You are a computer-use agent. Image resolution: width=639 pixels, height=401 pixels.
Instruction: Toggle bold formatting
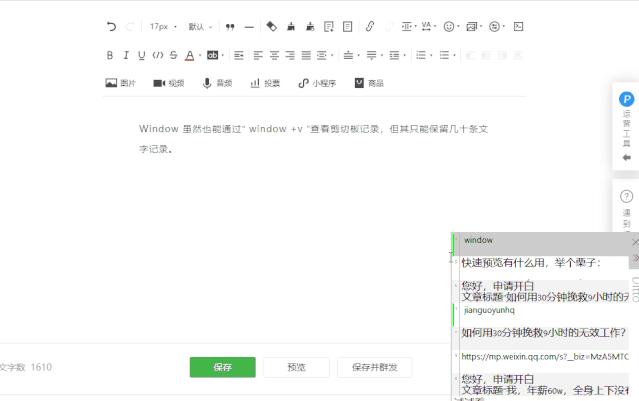(x=110, y=55)
